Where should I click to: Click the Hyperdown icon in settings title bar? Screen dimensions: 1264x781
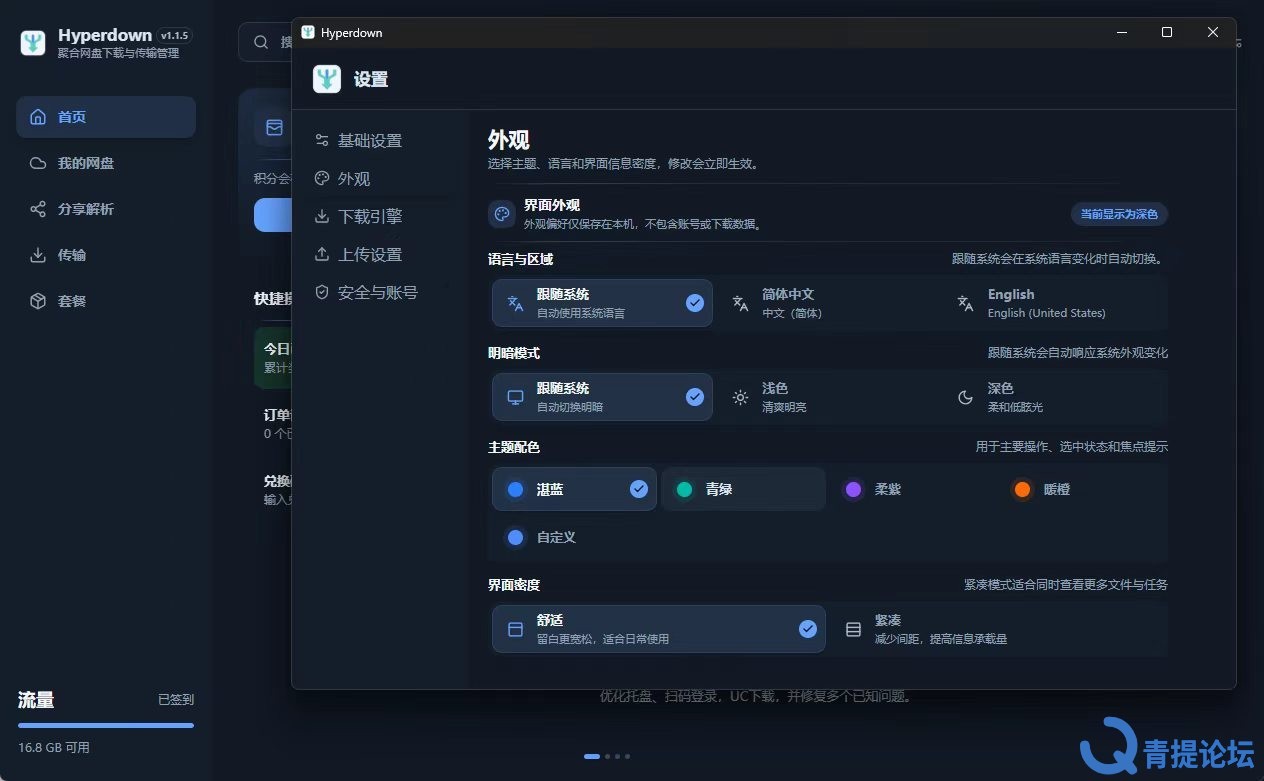[308, 33]
